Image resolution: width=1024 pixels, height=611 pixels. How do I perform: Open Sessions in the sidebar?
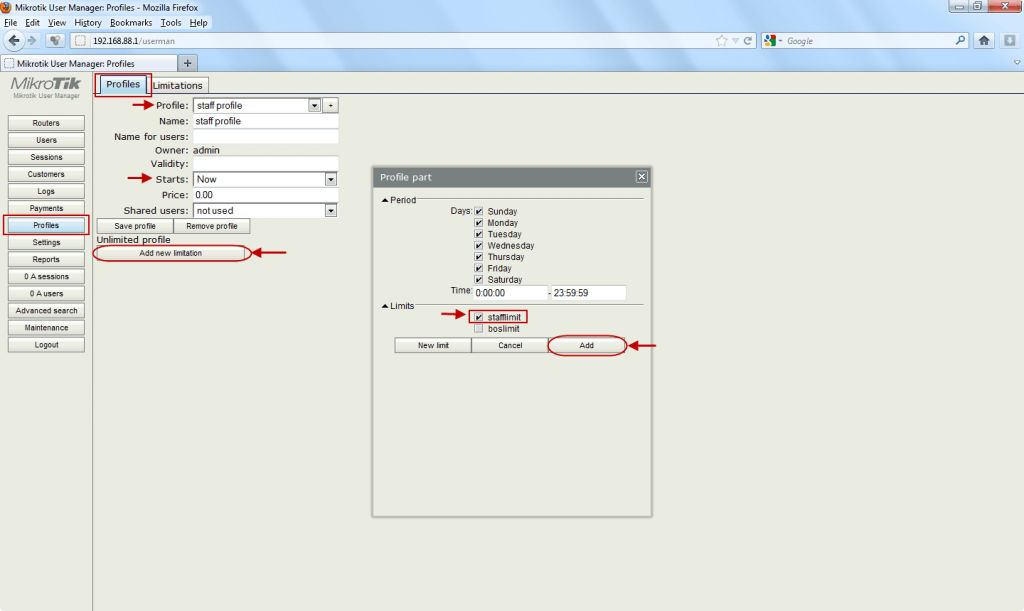(46, 157)
